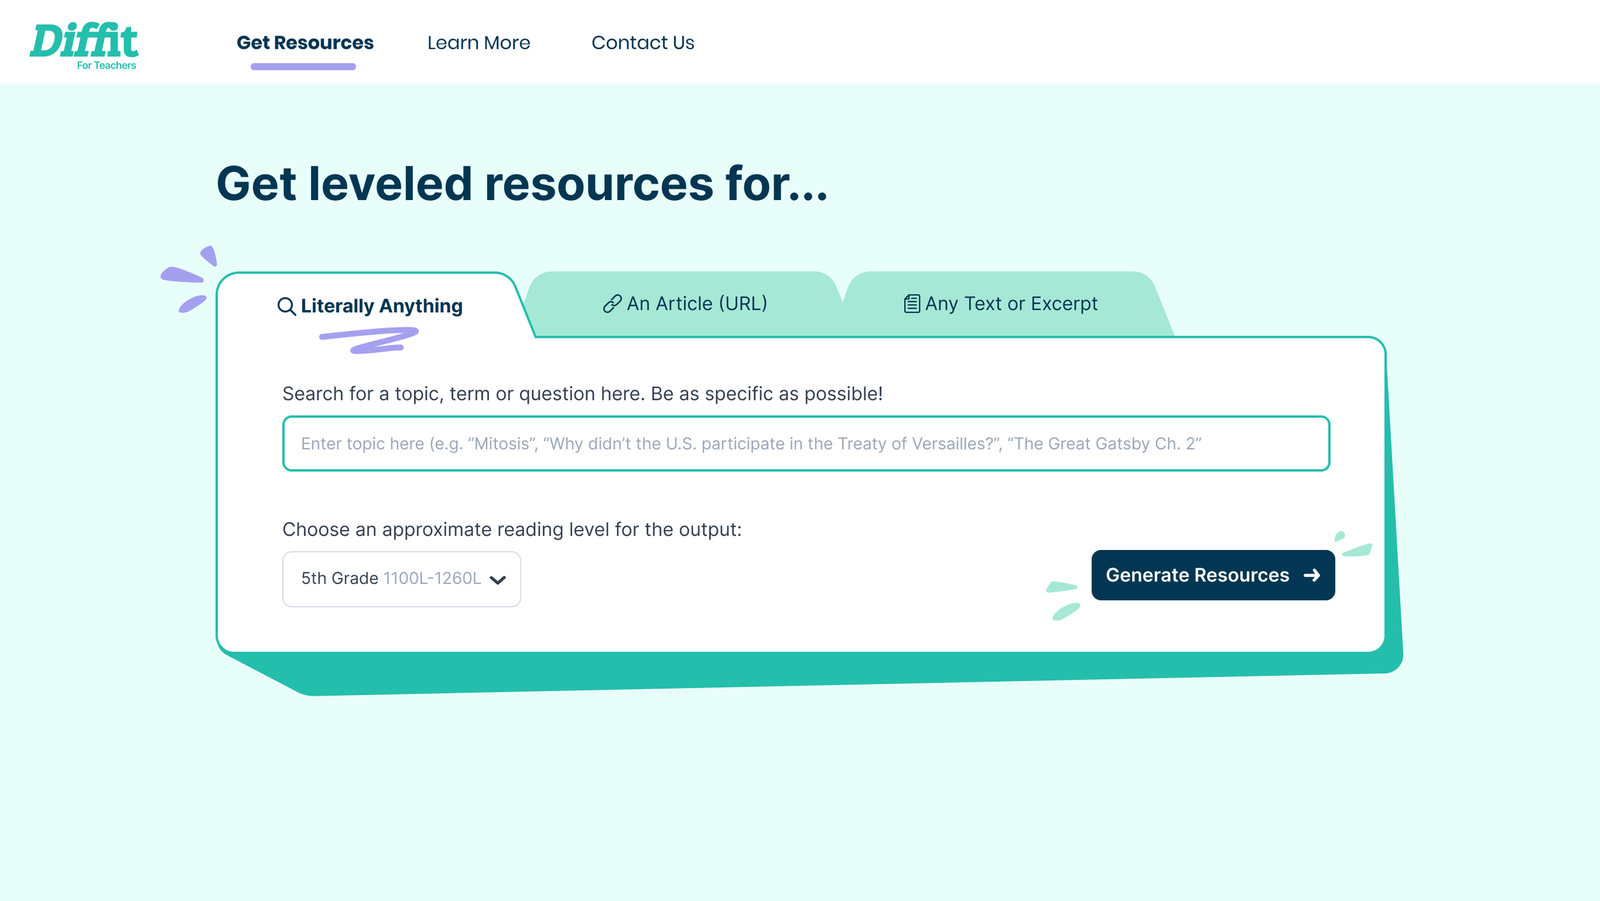Click the purple scribble under Literally Anything

(368, 341)
